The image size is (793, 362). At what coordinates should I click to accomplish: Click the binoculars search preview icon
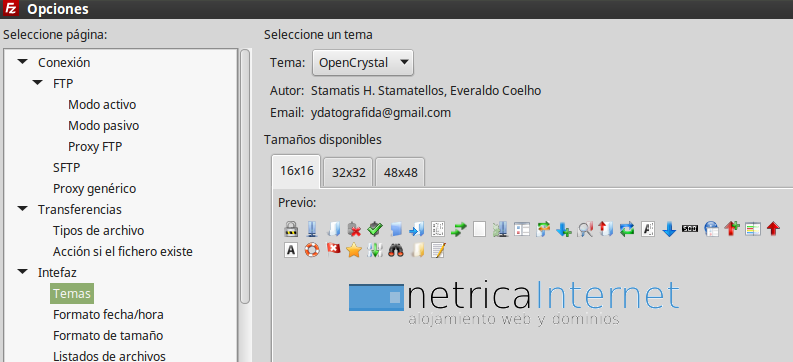pyautogui.click(x=395, y=250)
